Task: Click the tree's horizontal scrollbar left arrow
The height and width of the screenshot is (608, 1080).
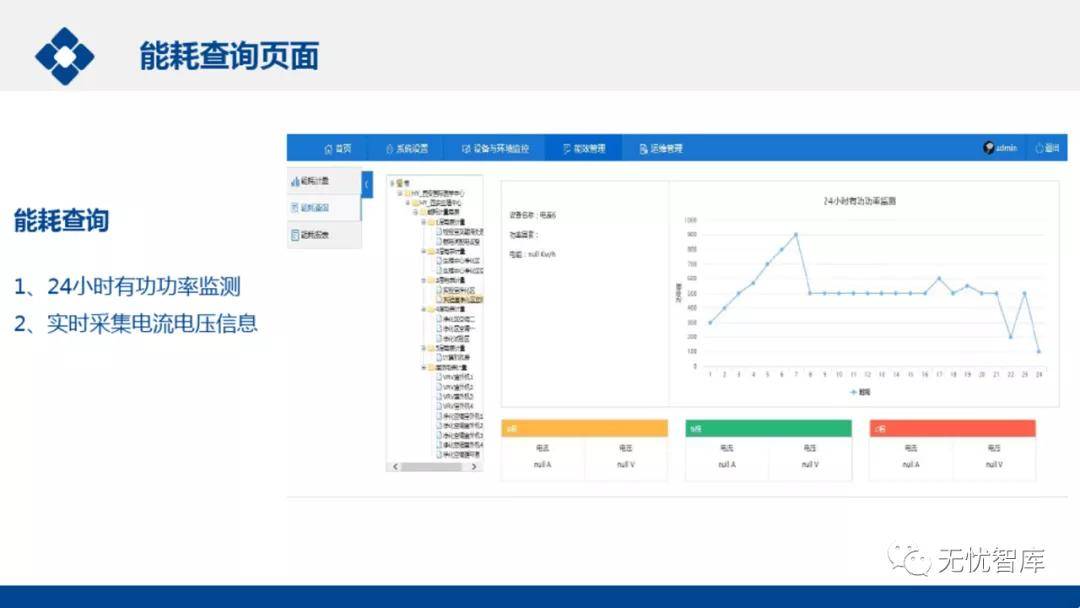Action: [x=393, y=467]
